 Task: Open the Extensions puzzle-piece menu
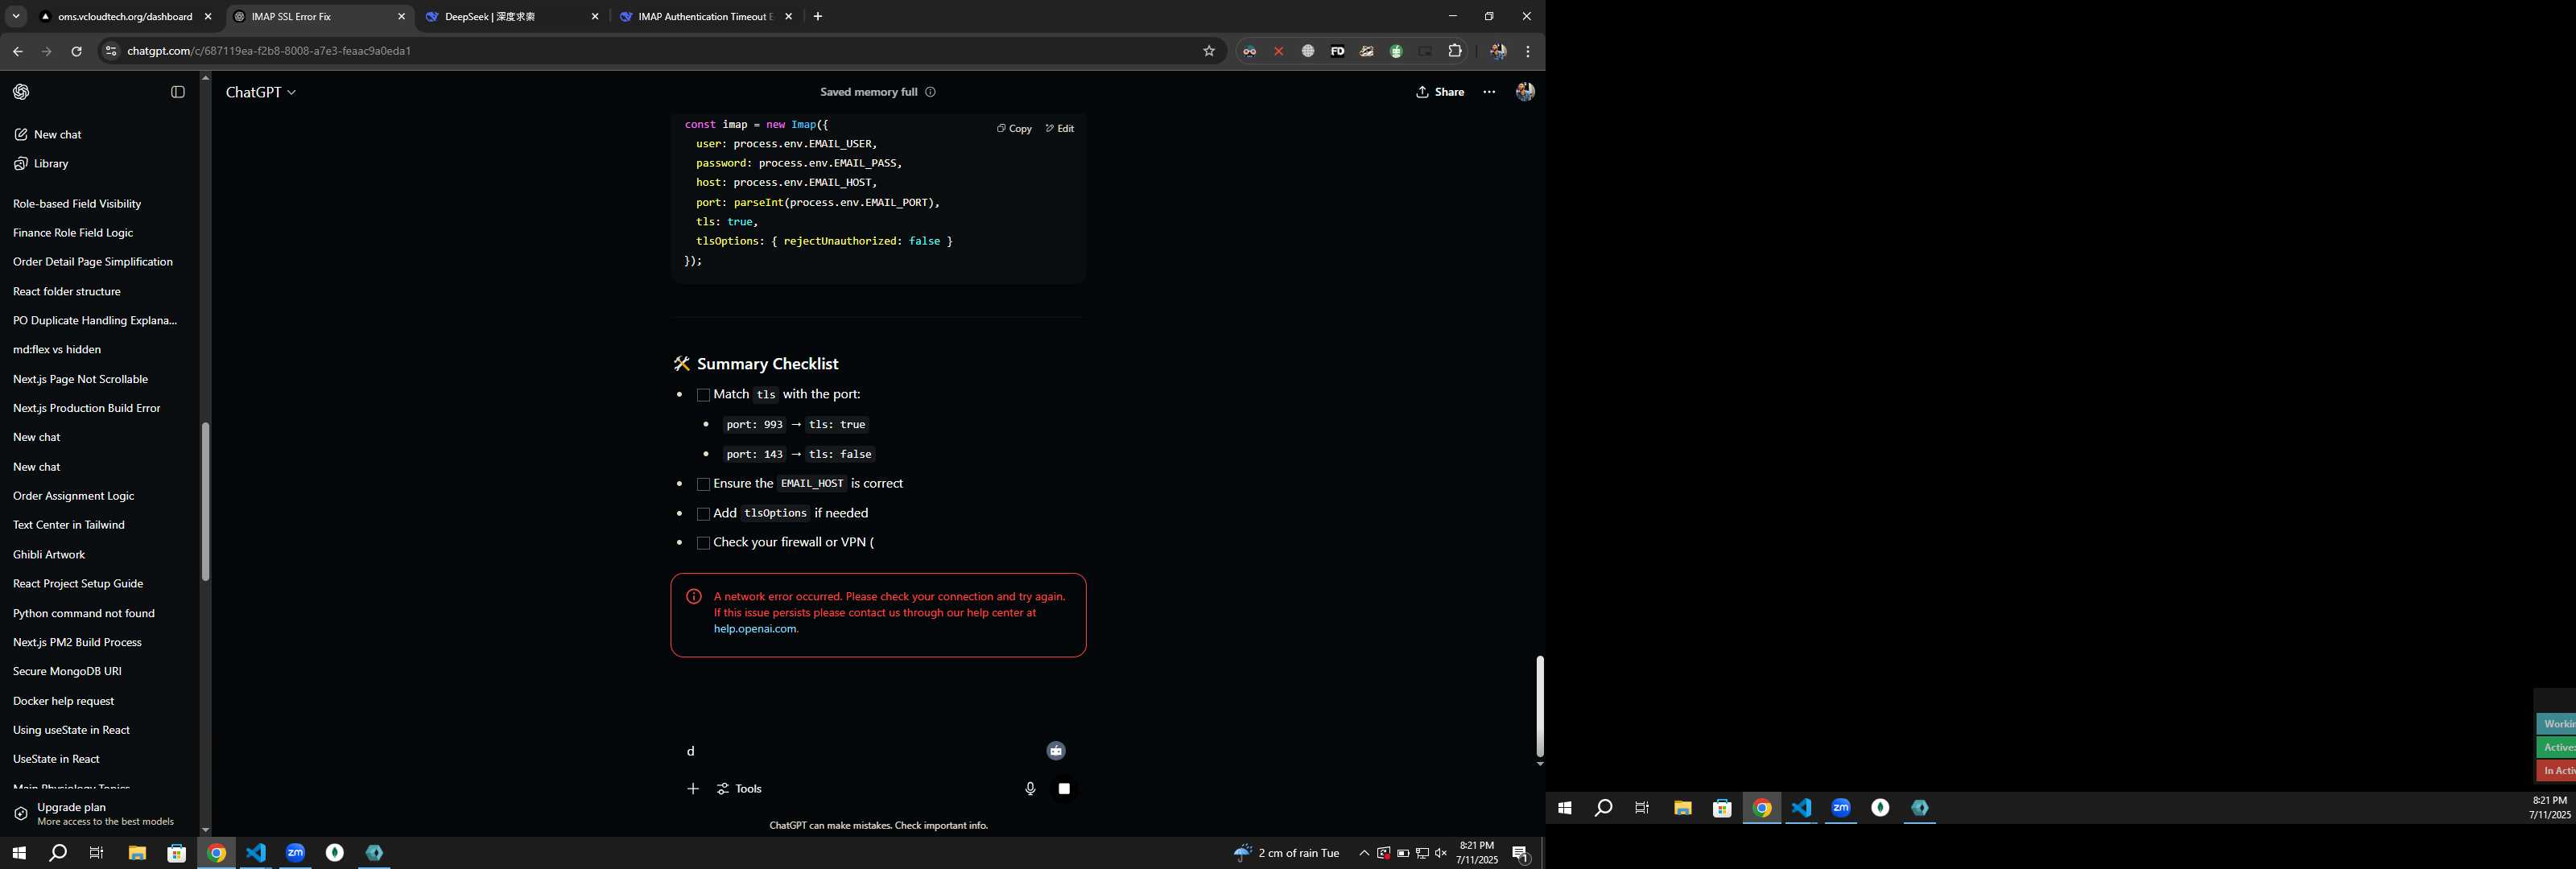1455,51
